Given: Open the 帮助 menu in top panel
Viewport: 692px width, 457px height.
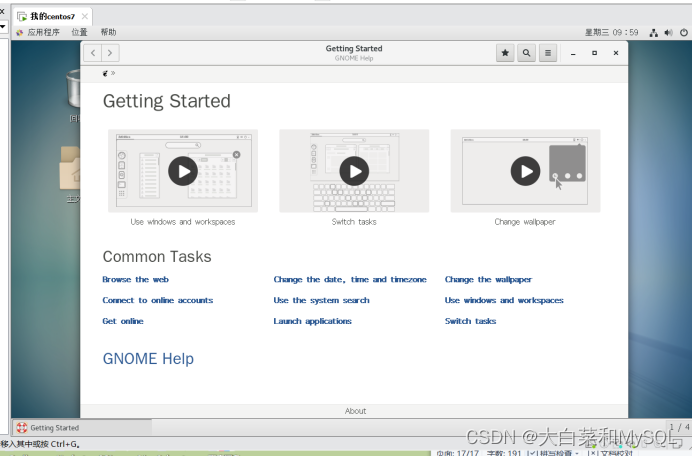Looking at the screenshot, I should tap(108, 32).
